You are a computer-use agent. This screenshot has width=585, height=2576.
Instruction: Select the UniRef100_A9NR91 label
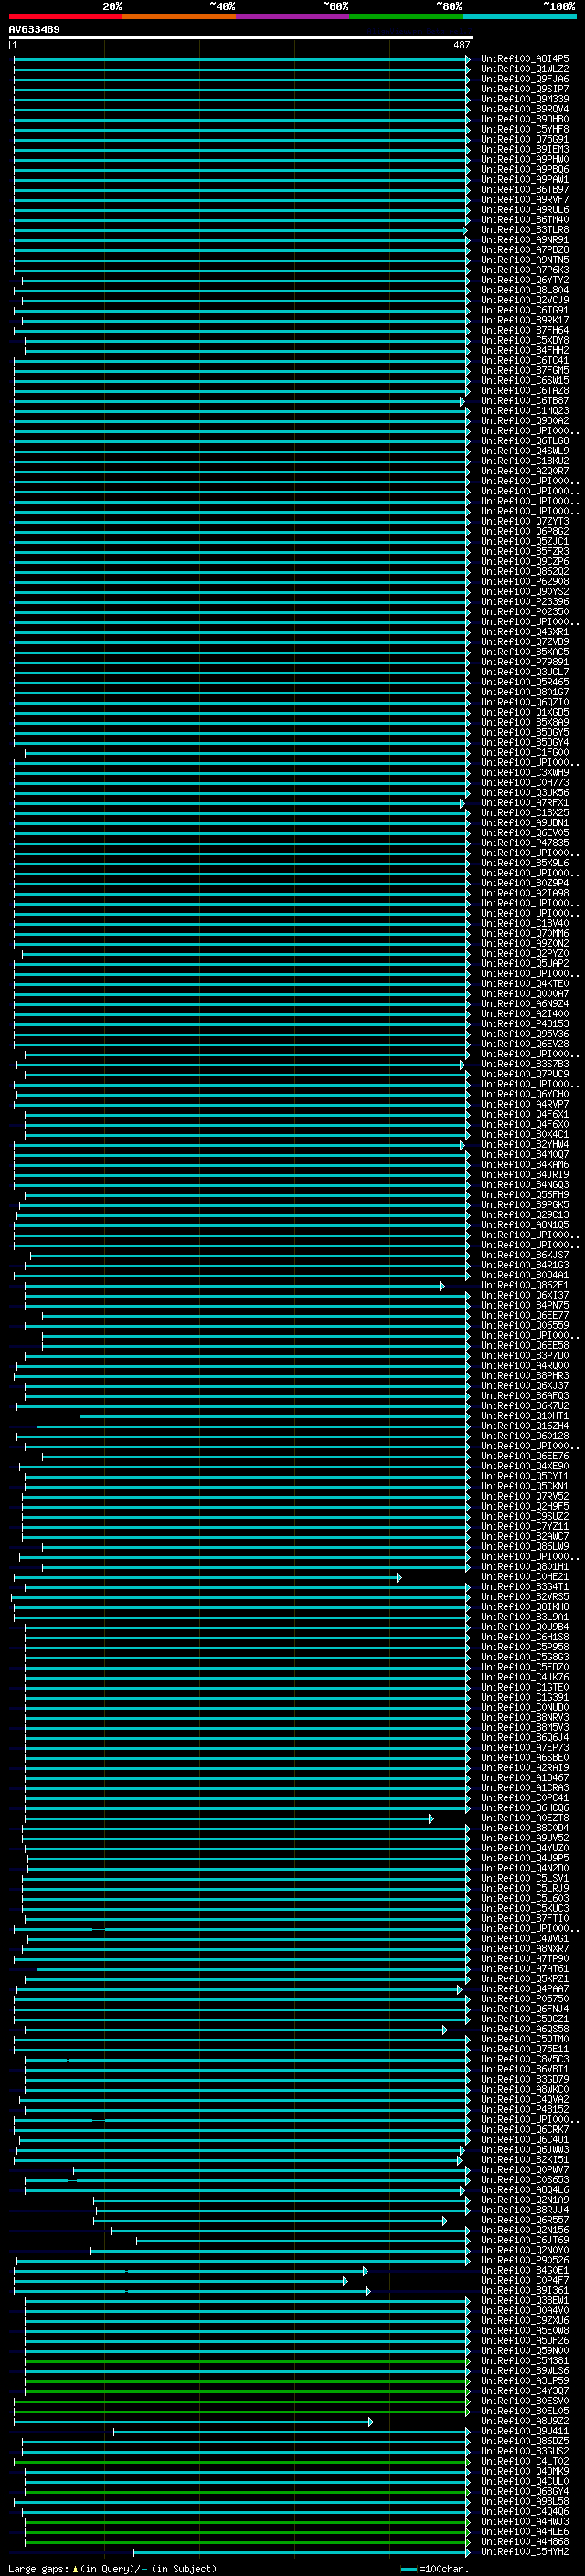[x=525, y=240]
